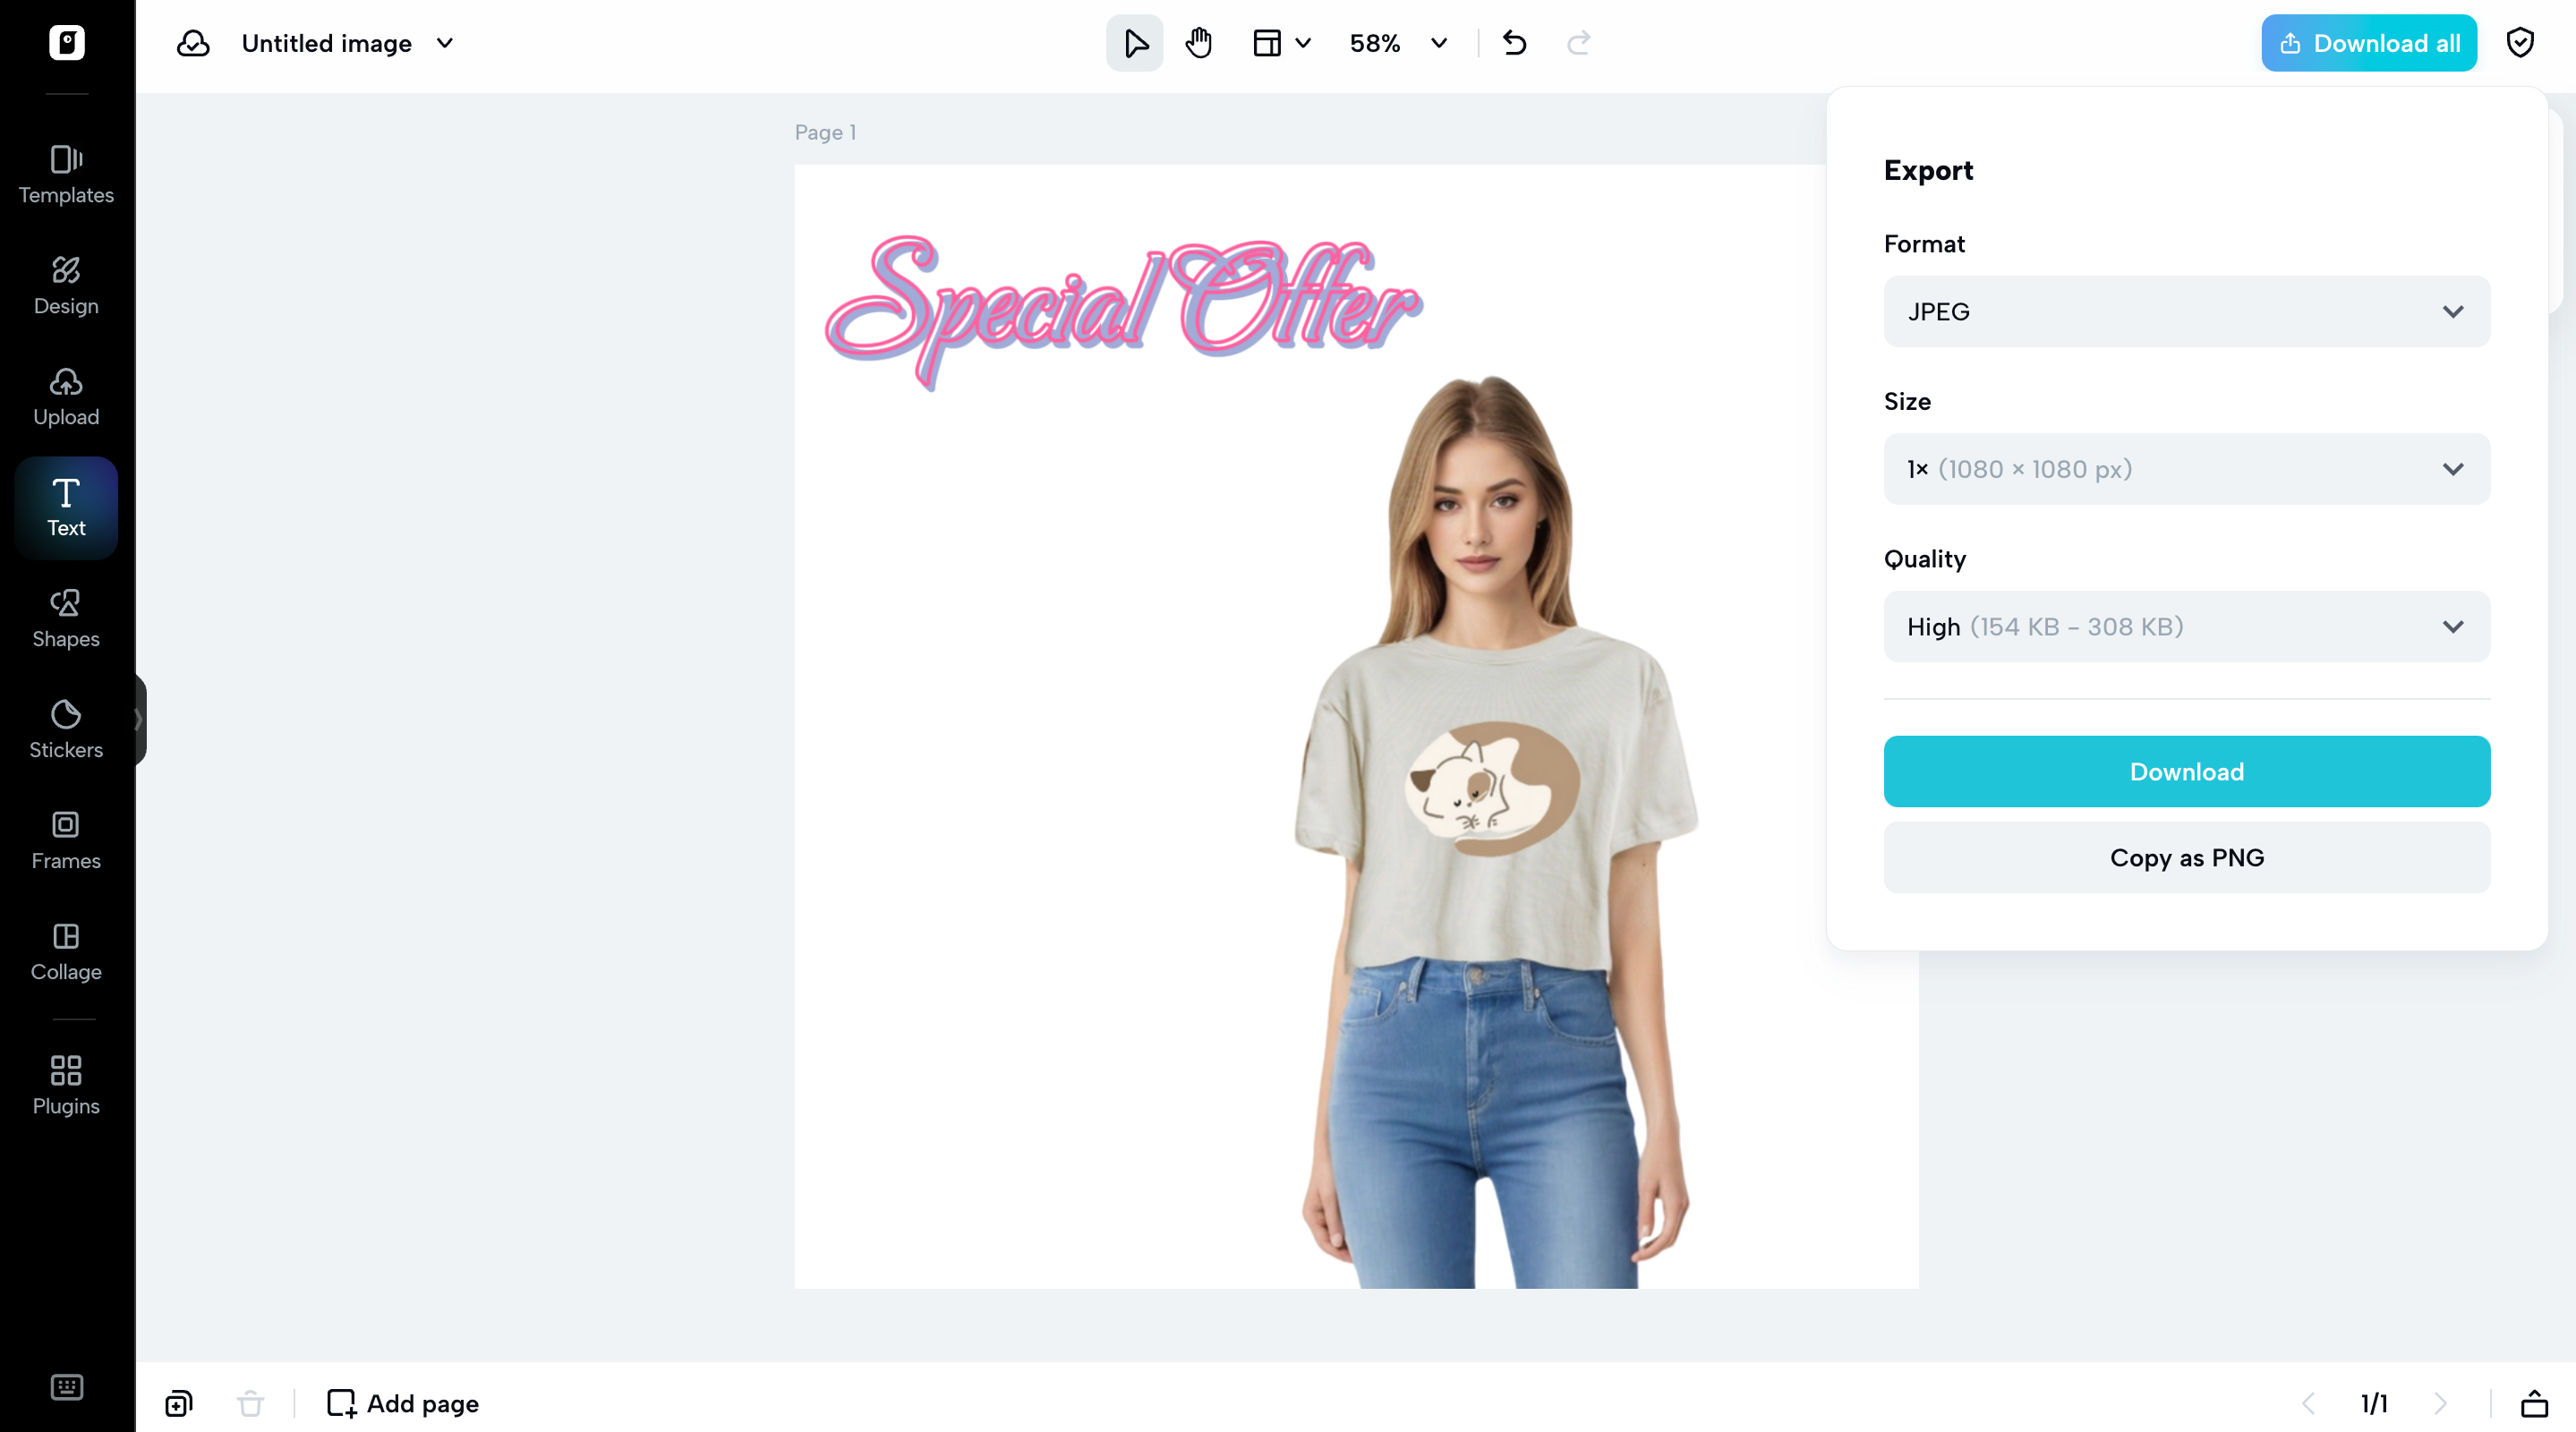Click the teal Download button

coord(2186,772)
